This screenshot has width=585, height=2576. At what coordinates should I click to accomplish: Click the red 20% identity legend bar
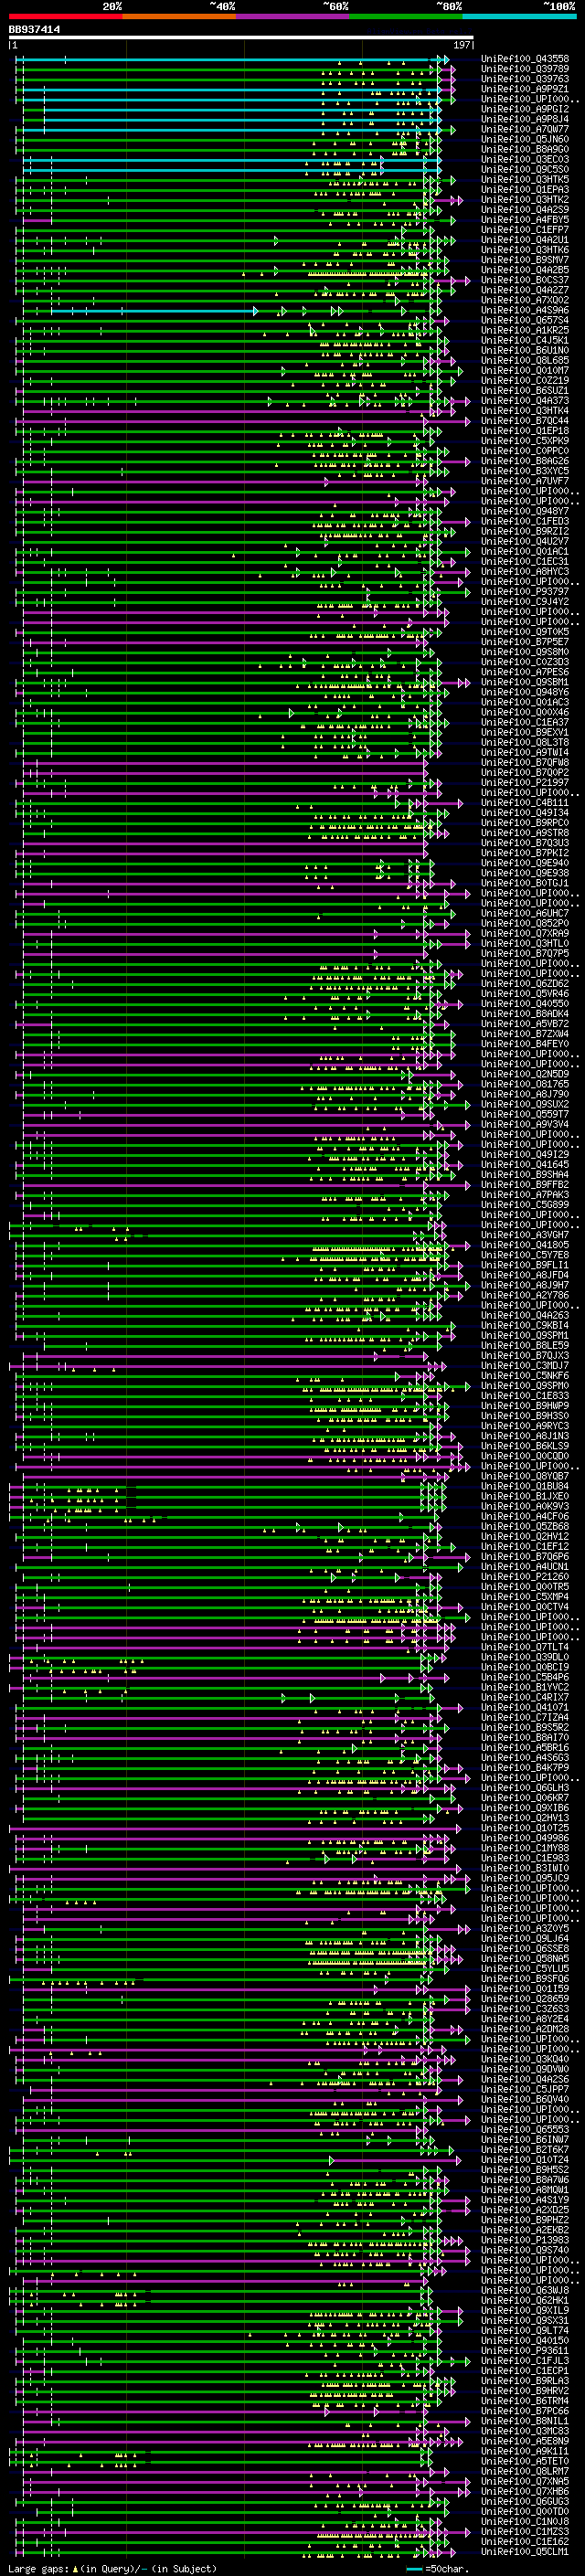pos(65,16)
